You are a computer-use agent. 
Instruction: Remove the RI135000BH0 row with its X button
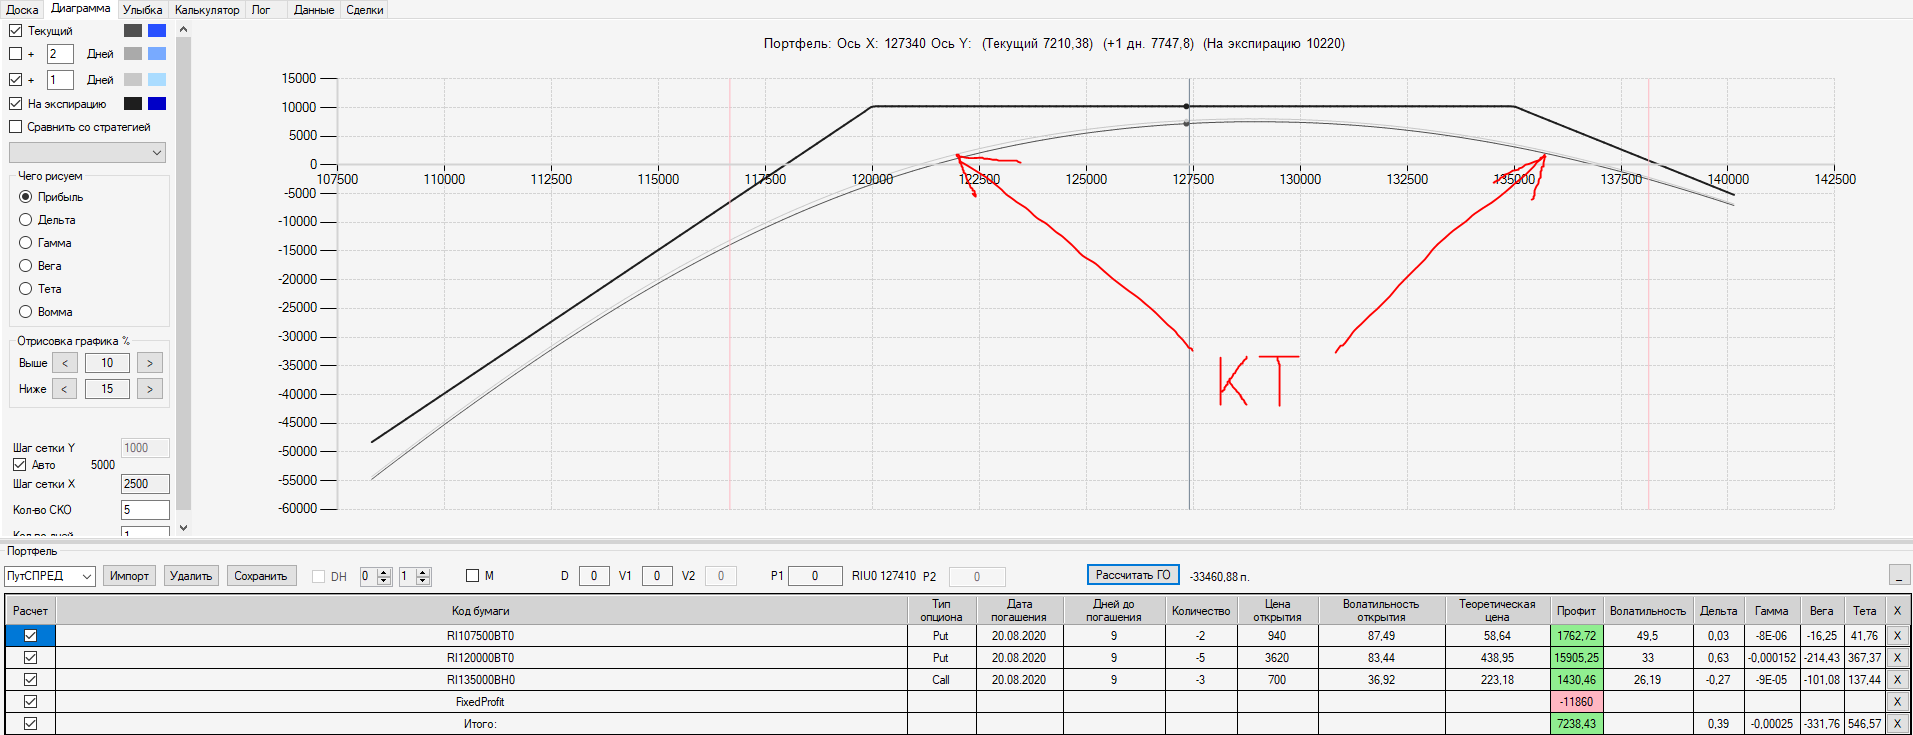(x=1897, y=680)
